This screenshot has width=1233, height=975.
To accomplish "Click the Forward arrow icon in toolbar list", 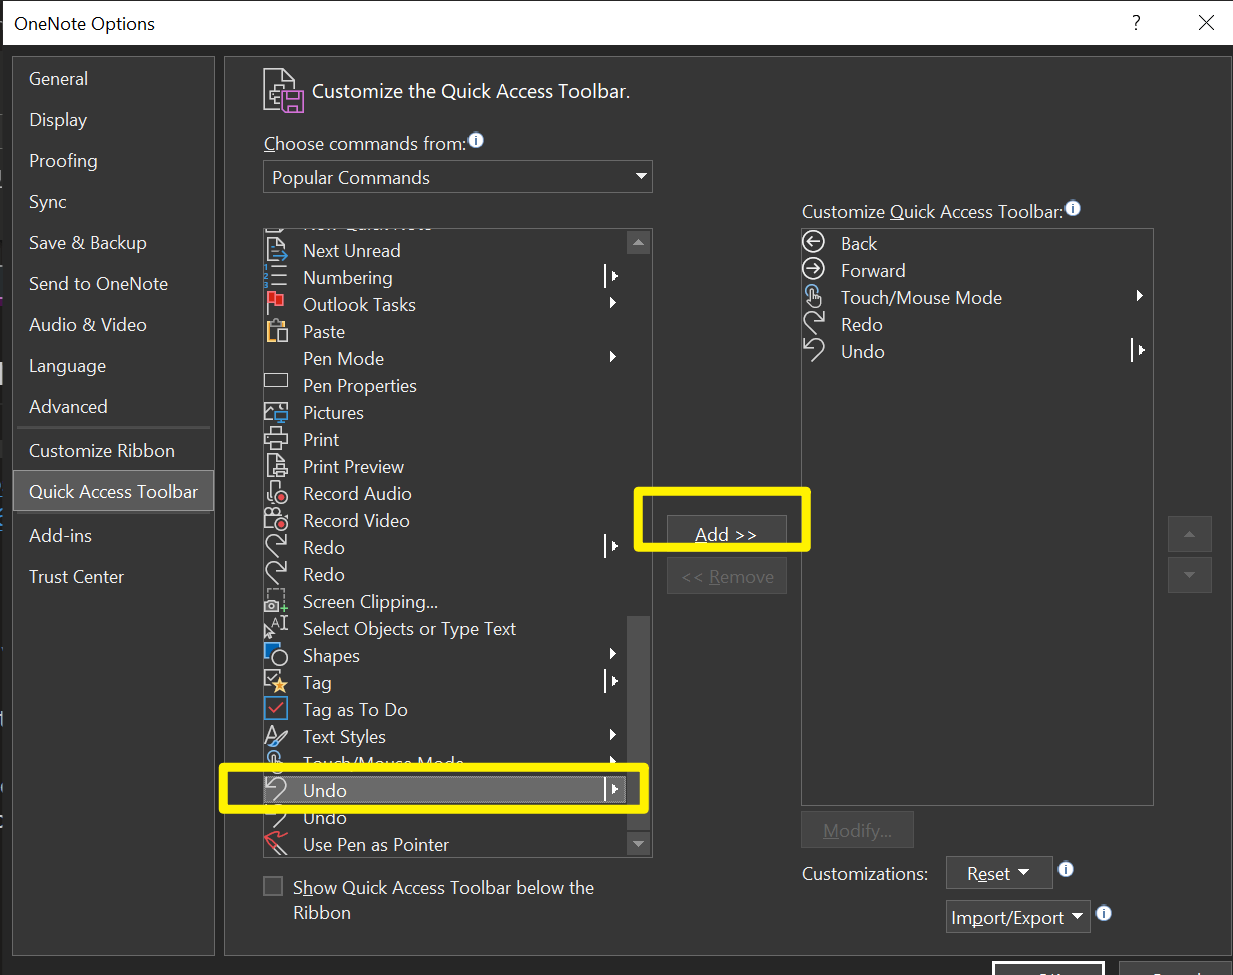I will coord(814,269).
